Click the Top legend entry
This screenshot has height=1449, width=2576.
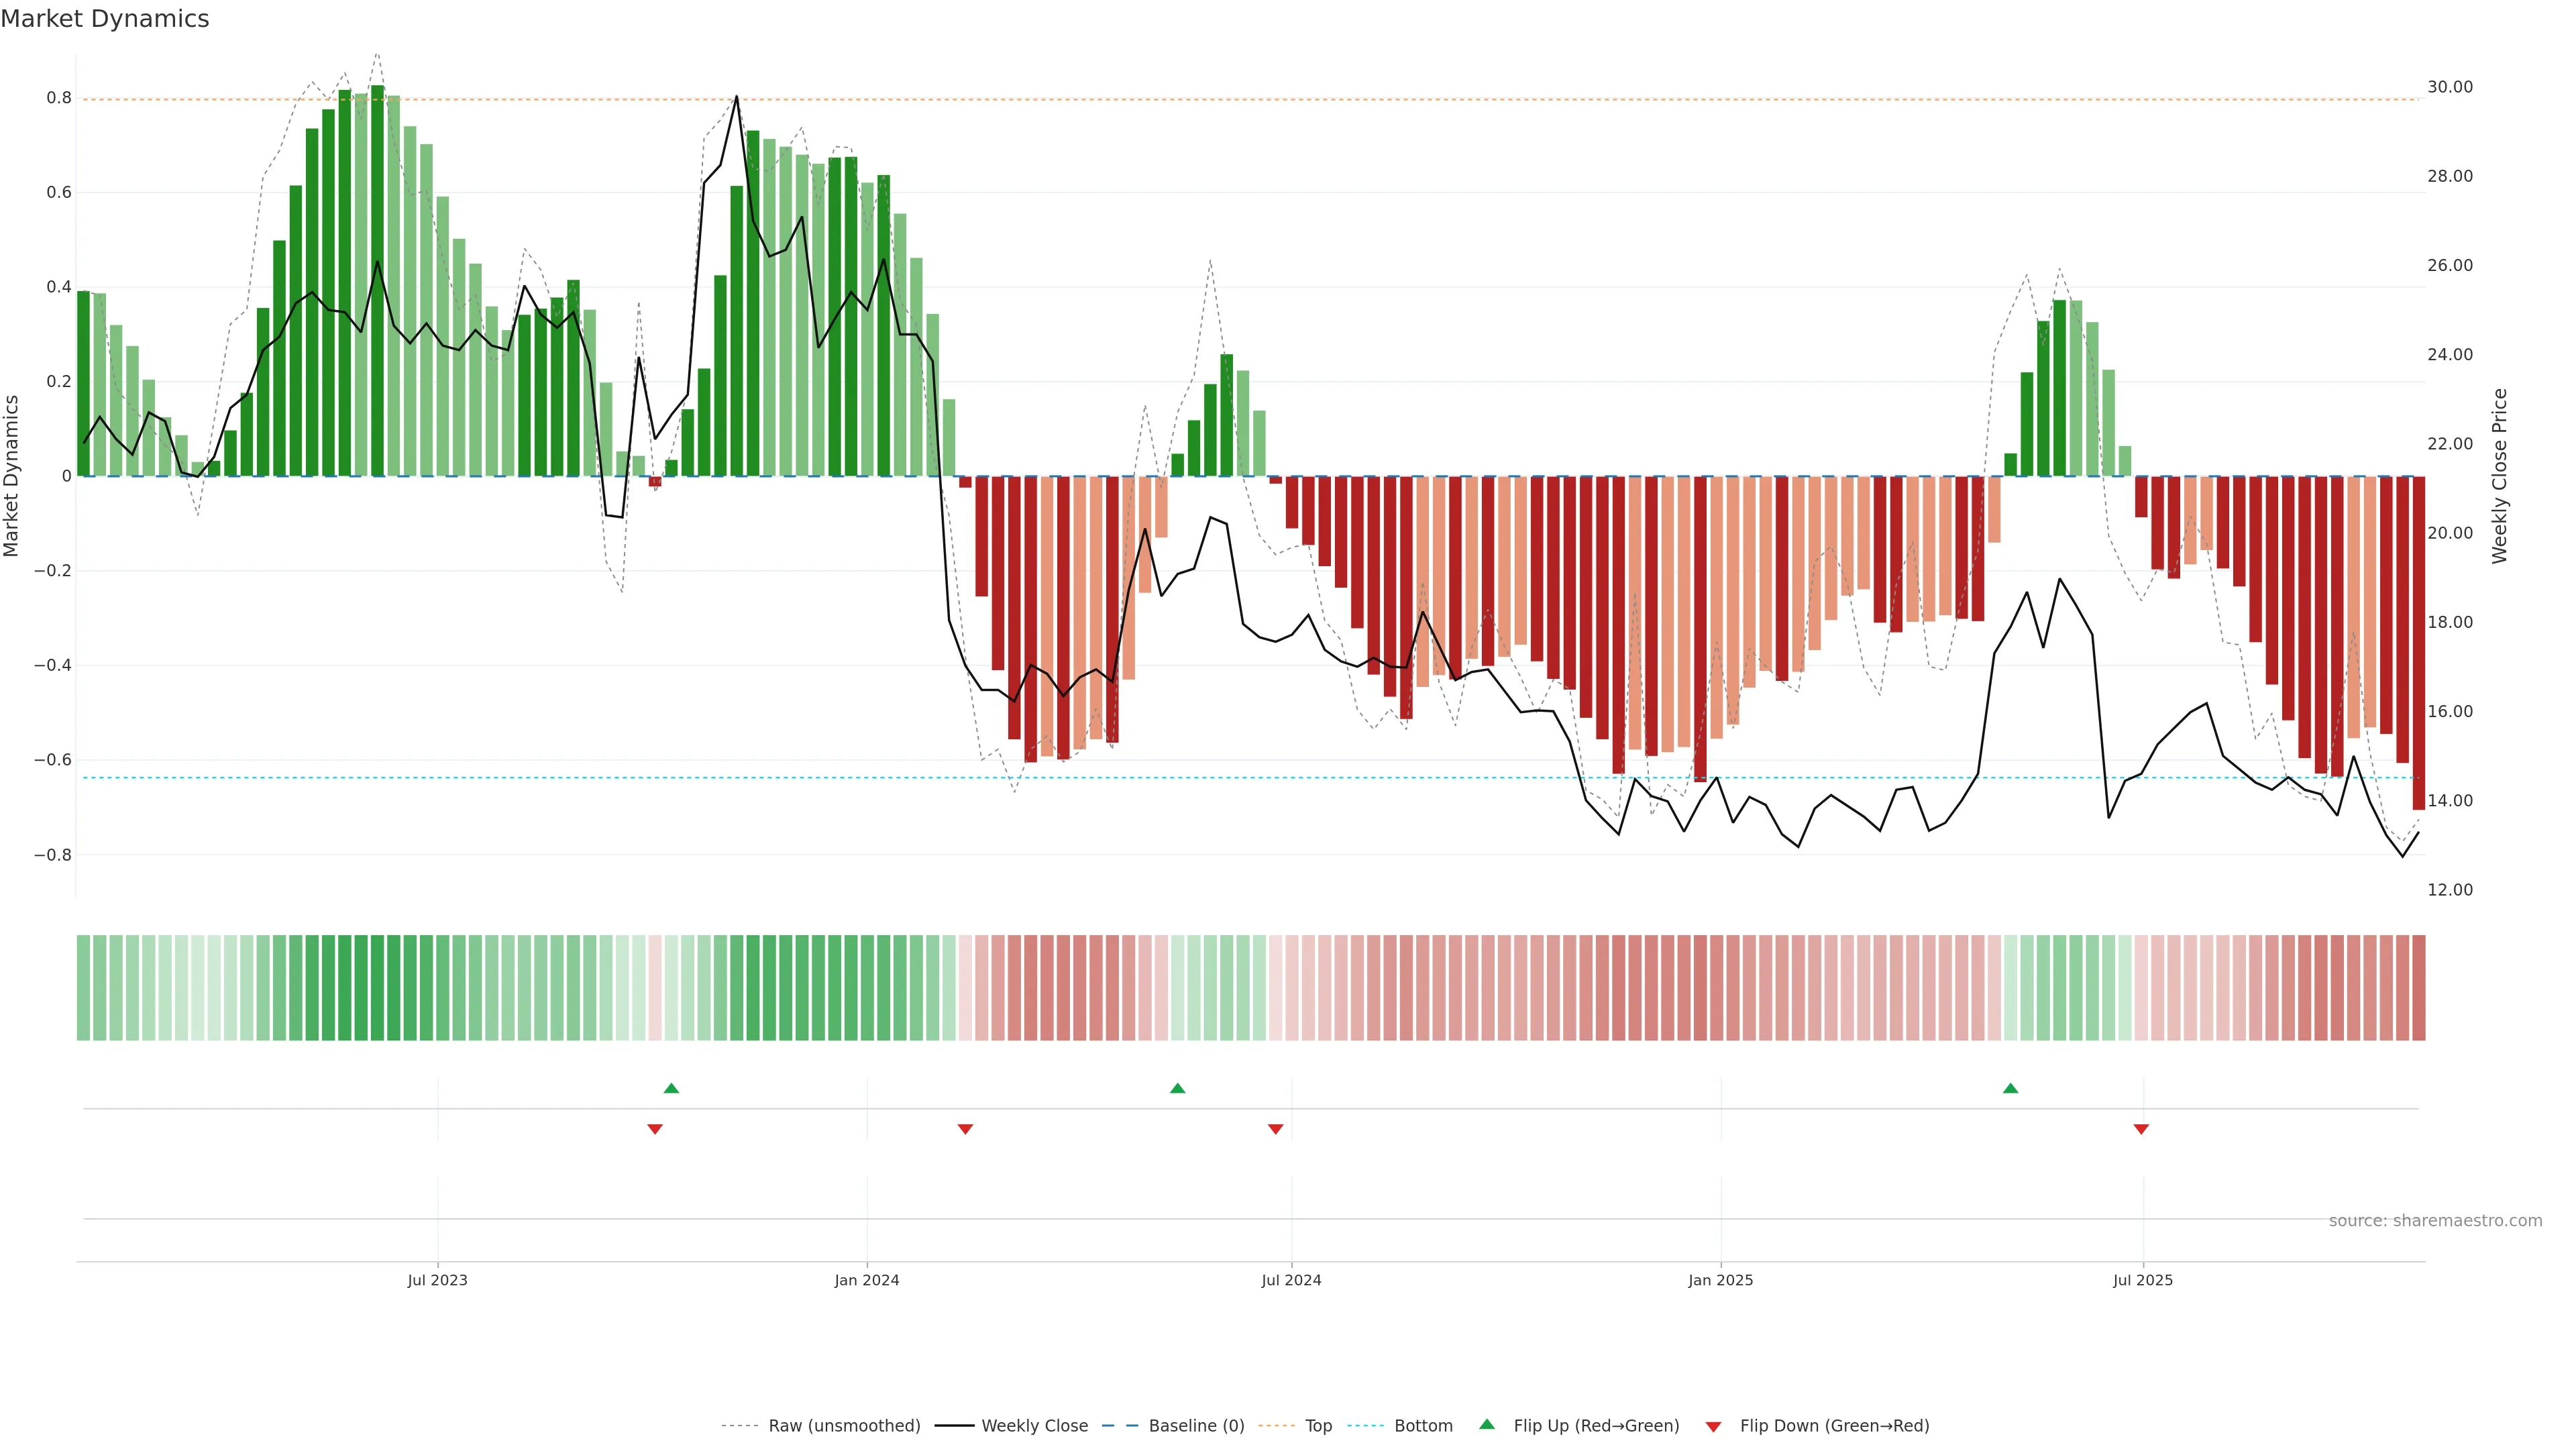[1318, 1426]
